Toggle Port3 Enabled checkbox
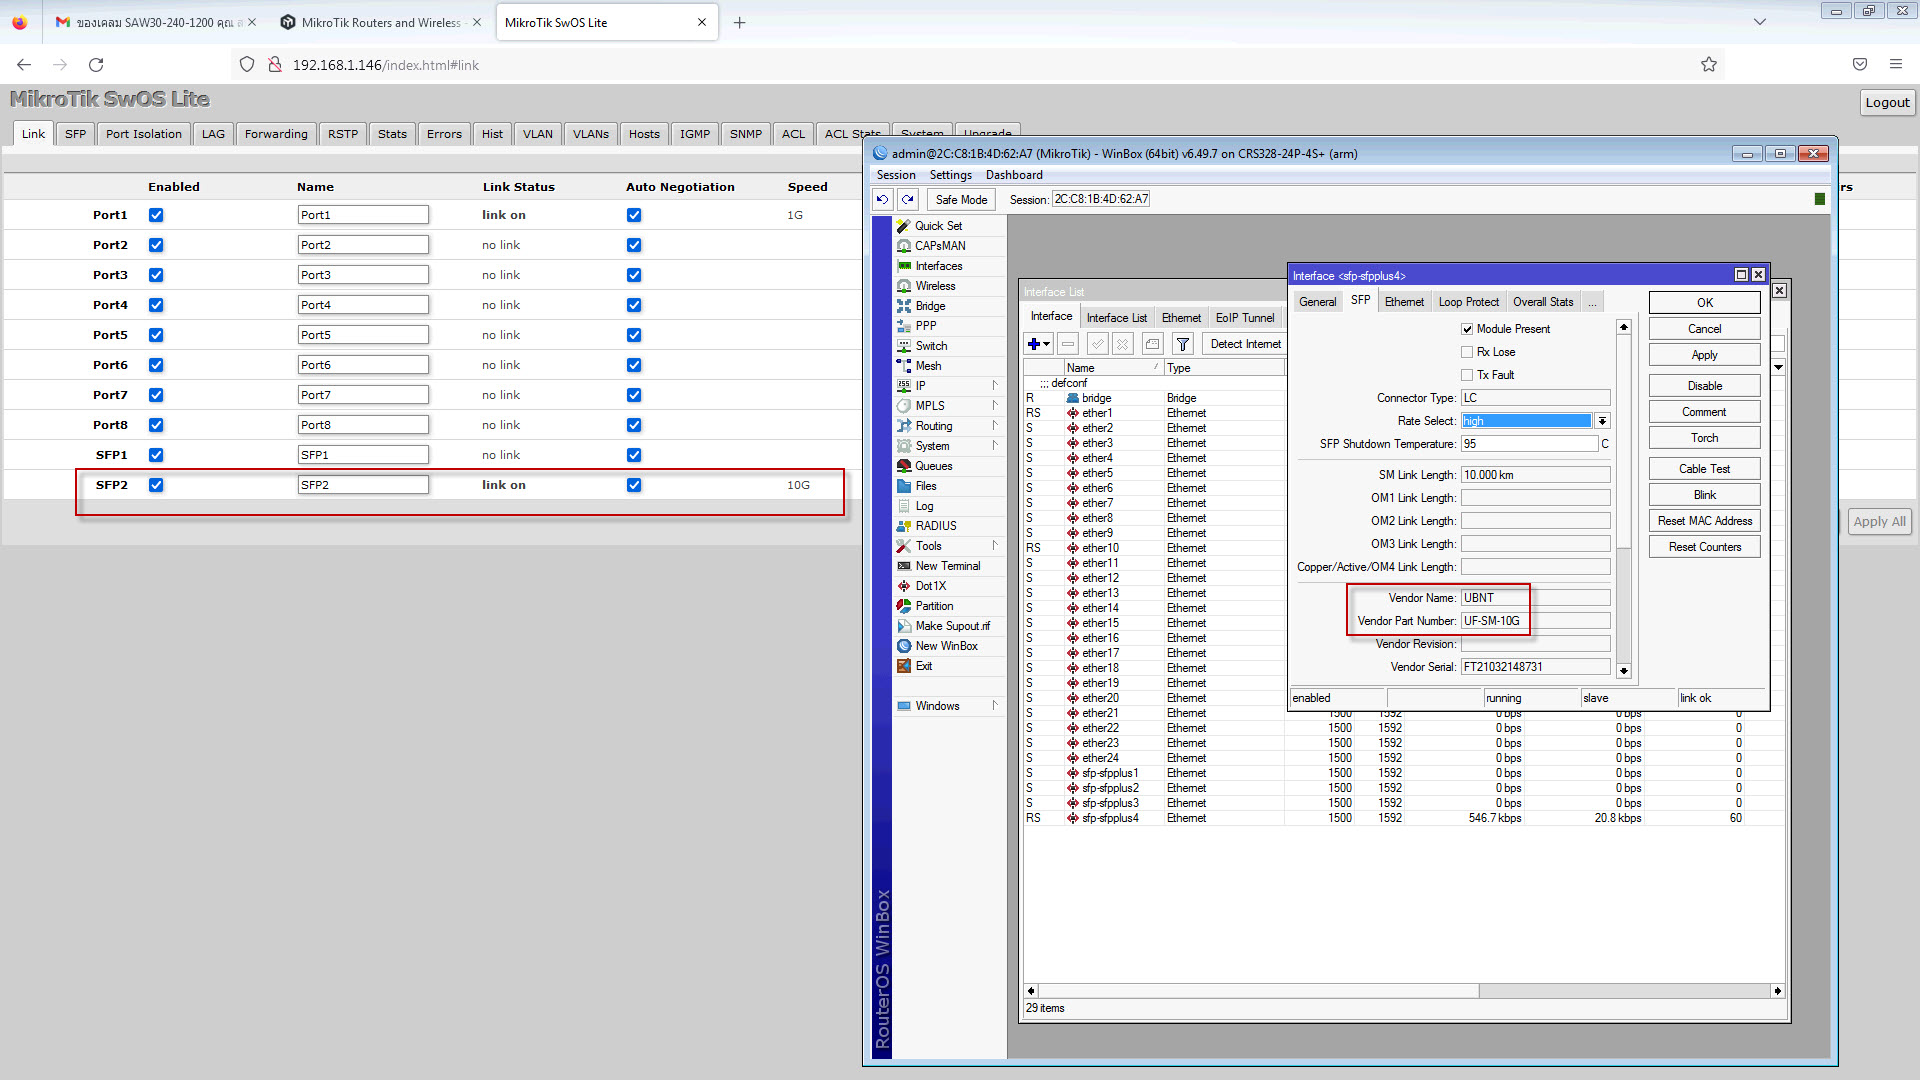1920x1080 pixels. tap(156, 275)
